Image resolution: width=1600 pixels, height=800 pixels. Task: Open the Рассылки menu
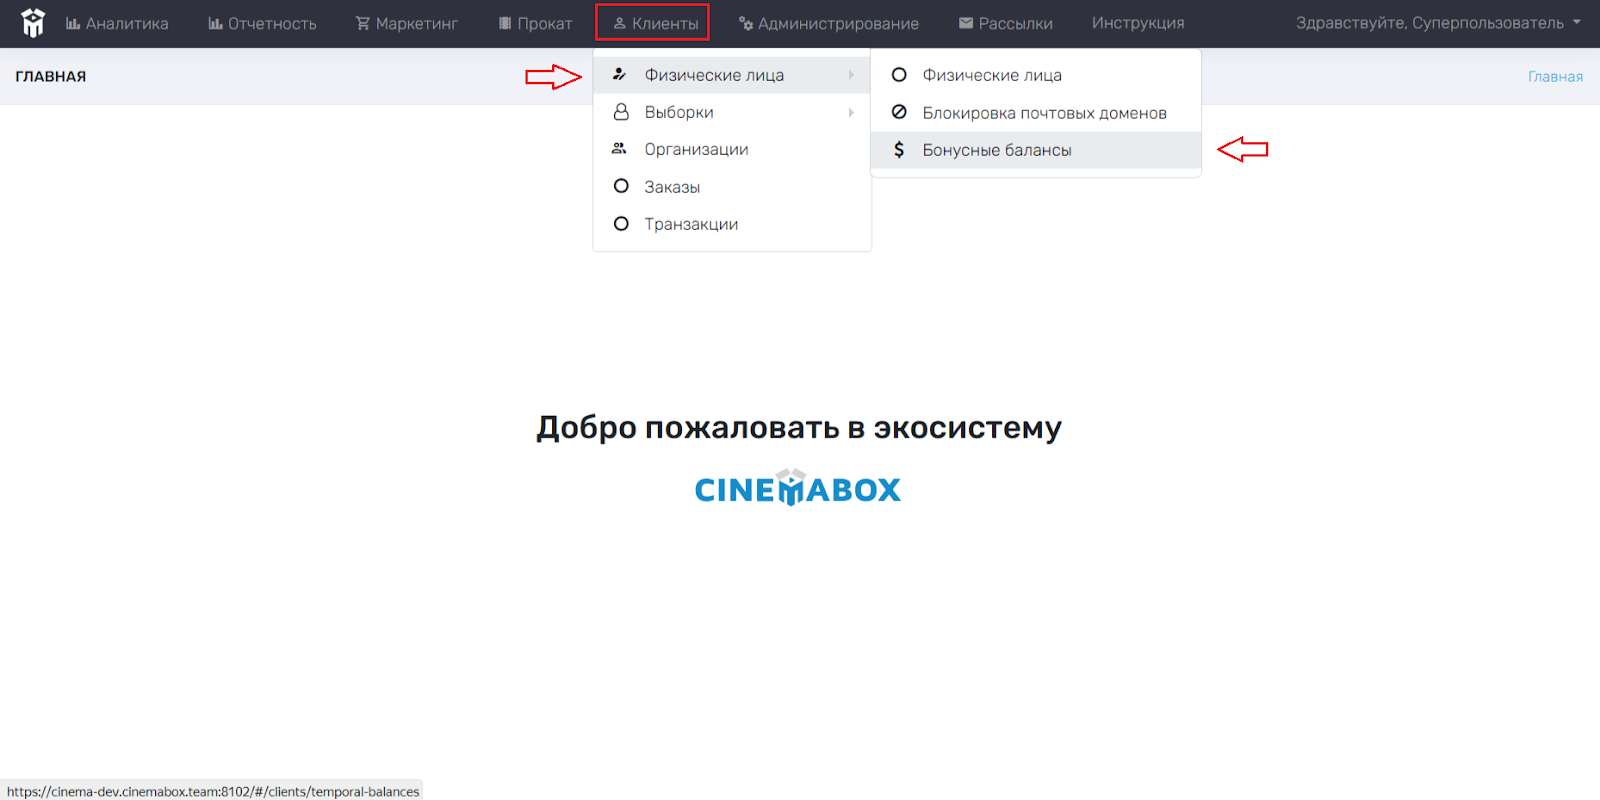tap(1006, 23)
